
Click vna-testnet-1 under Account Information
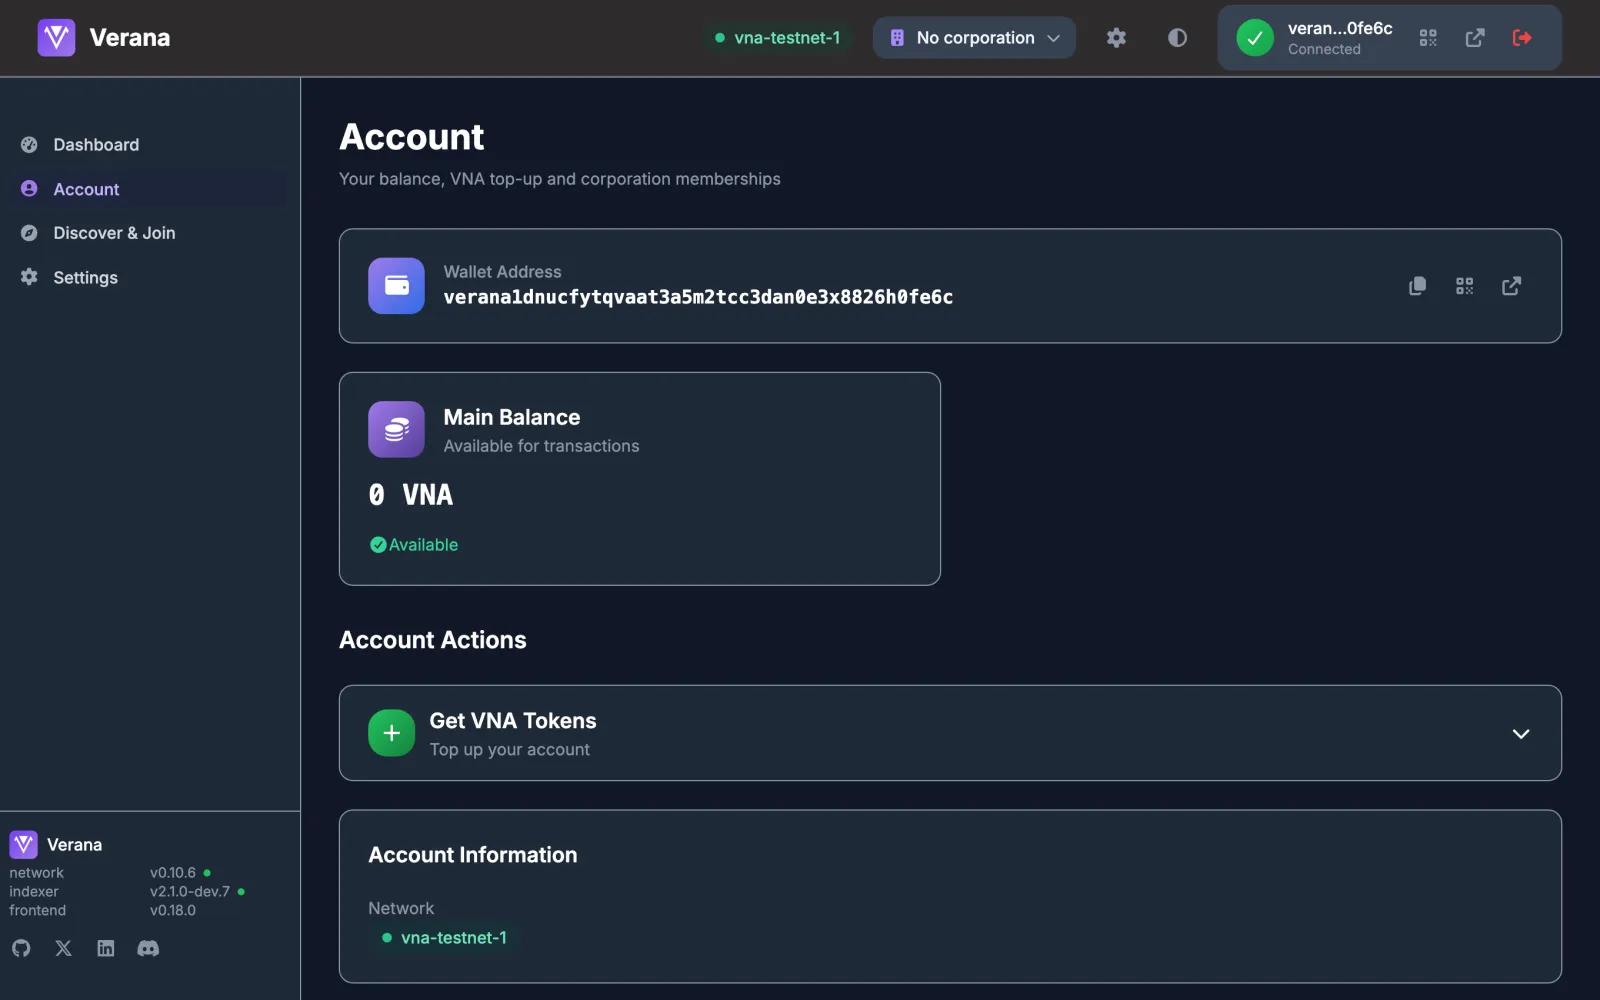tap(445, 938)
